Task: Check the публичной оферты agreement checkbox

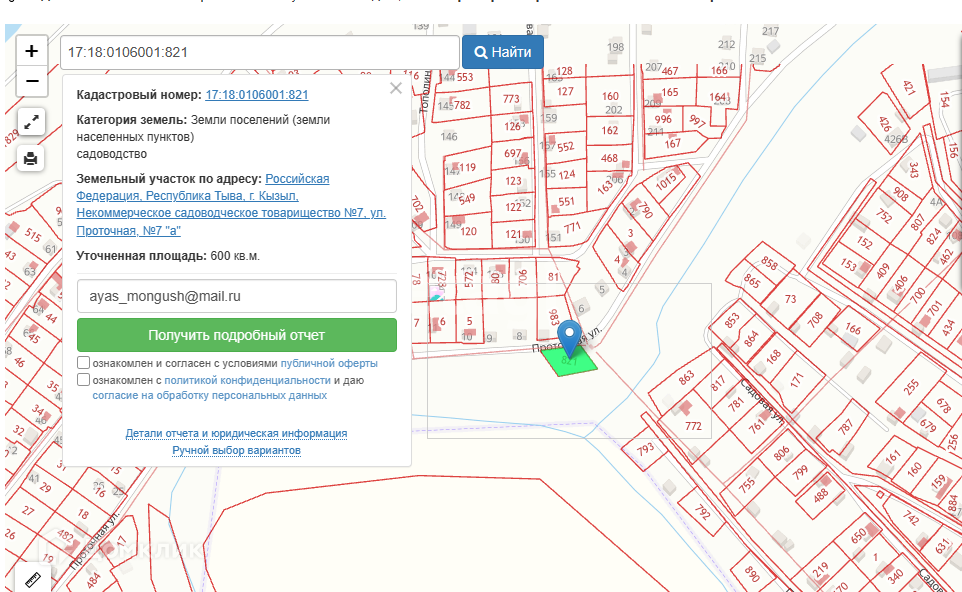Action: click(84, 363)
